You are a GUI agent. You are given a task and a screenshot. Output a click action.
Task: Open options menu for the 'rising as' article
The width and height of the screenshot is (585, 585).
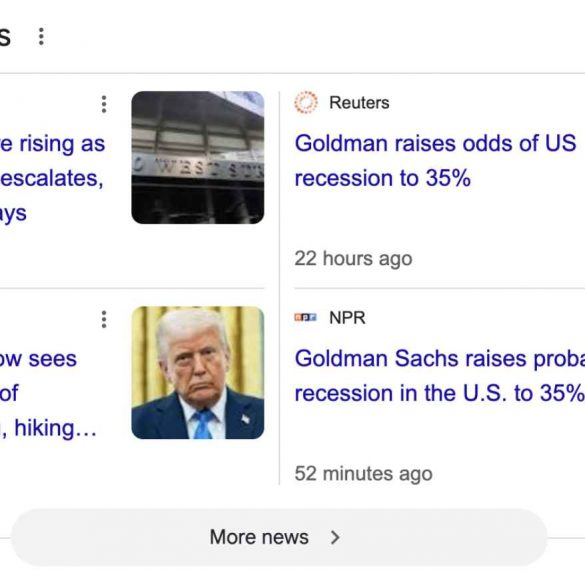click(x=104, y=104)
